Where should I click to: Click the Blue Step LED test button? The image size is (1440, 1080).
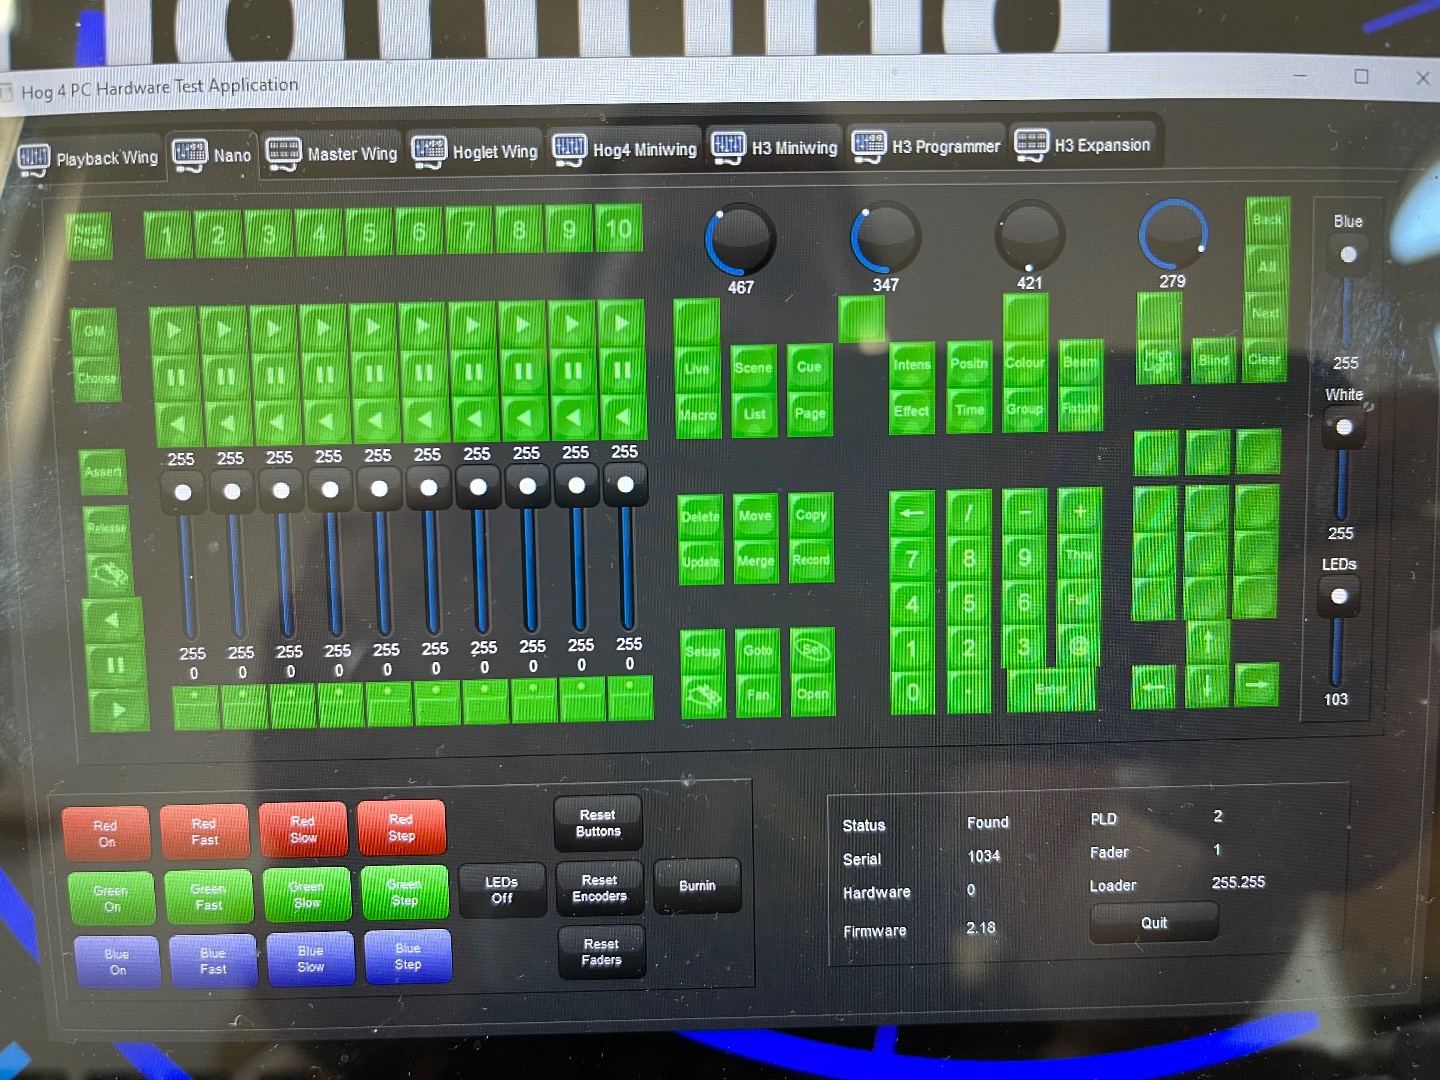click(x=408, y=956)
